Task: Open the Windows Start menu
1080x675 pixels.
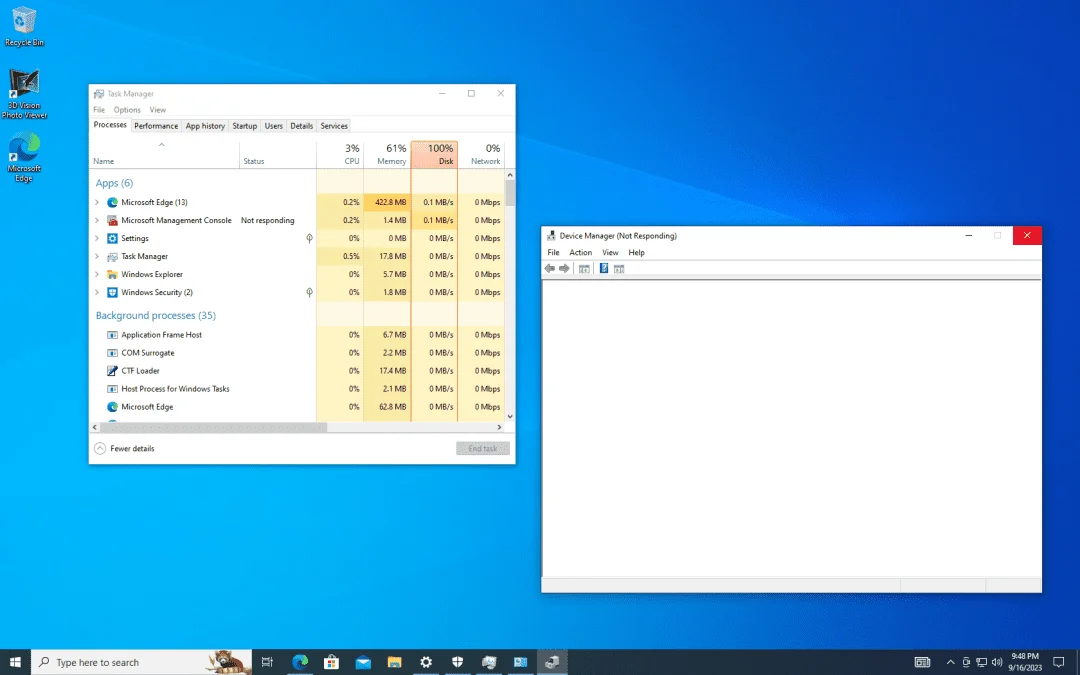Action: click(15, 662)
